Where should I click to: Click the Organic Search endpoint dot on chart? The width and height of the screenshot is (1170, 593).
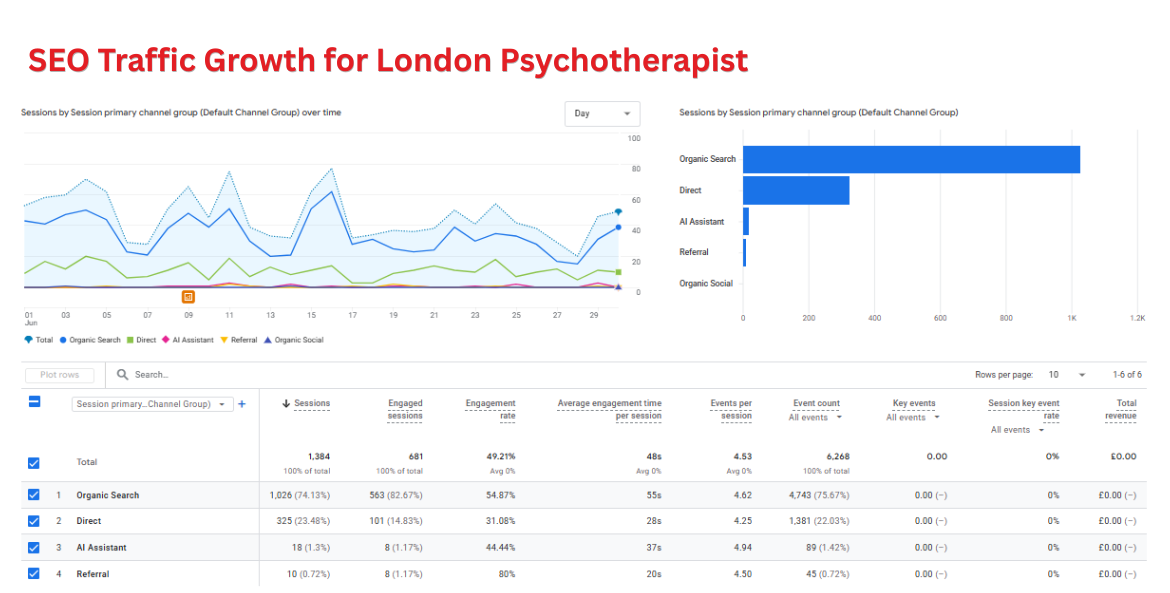click(618, 228)
